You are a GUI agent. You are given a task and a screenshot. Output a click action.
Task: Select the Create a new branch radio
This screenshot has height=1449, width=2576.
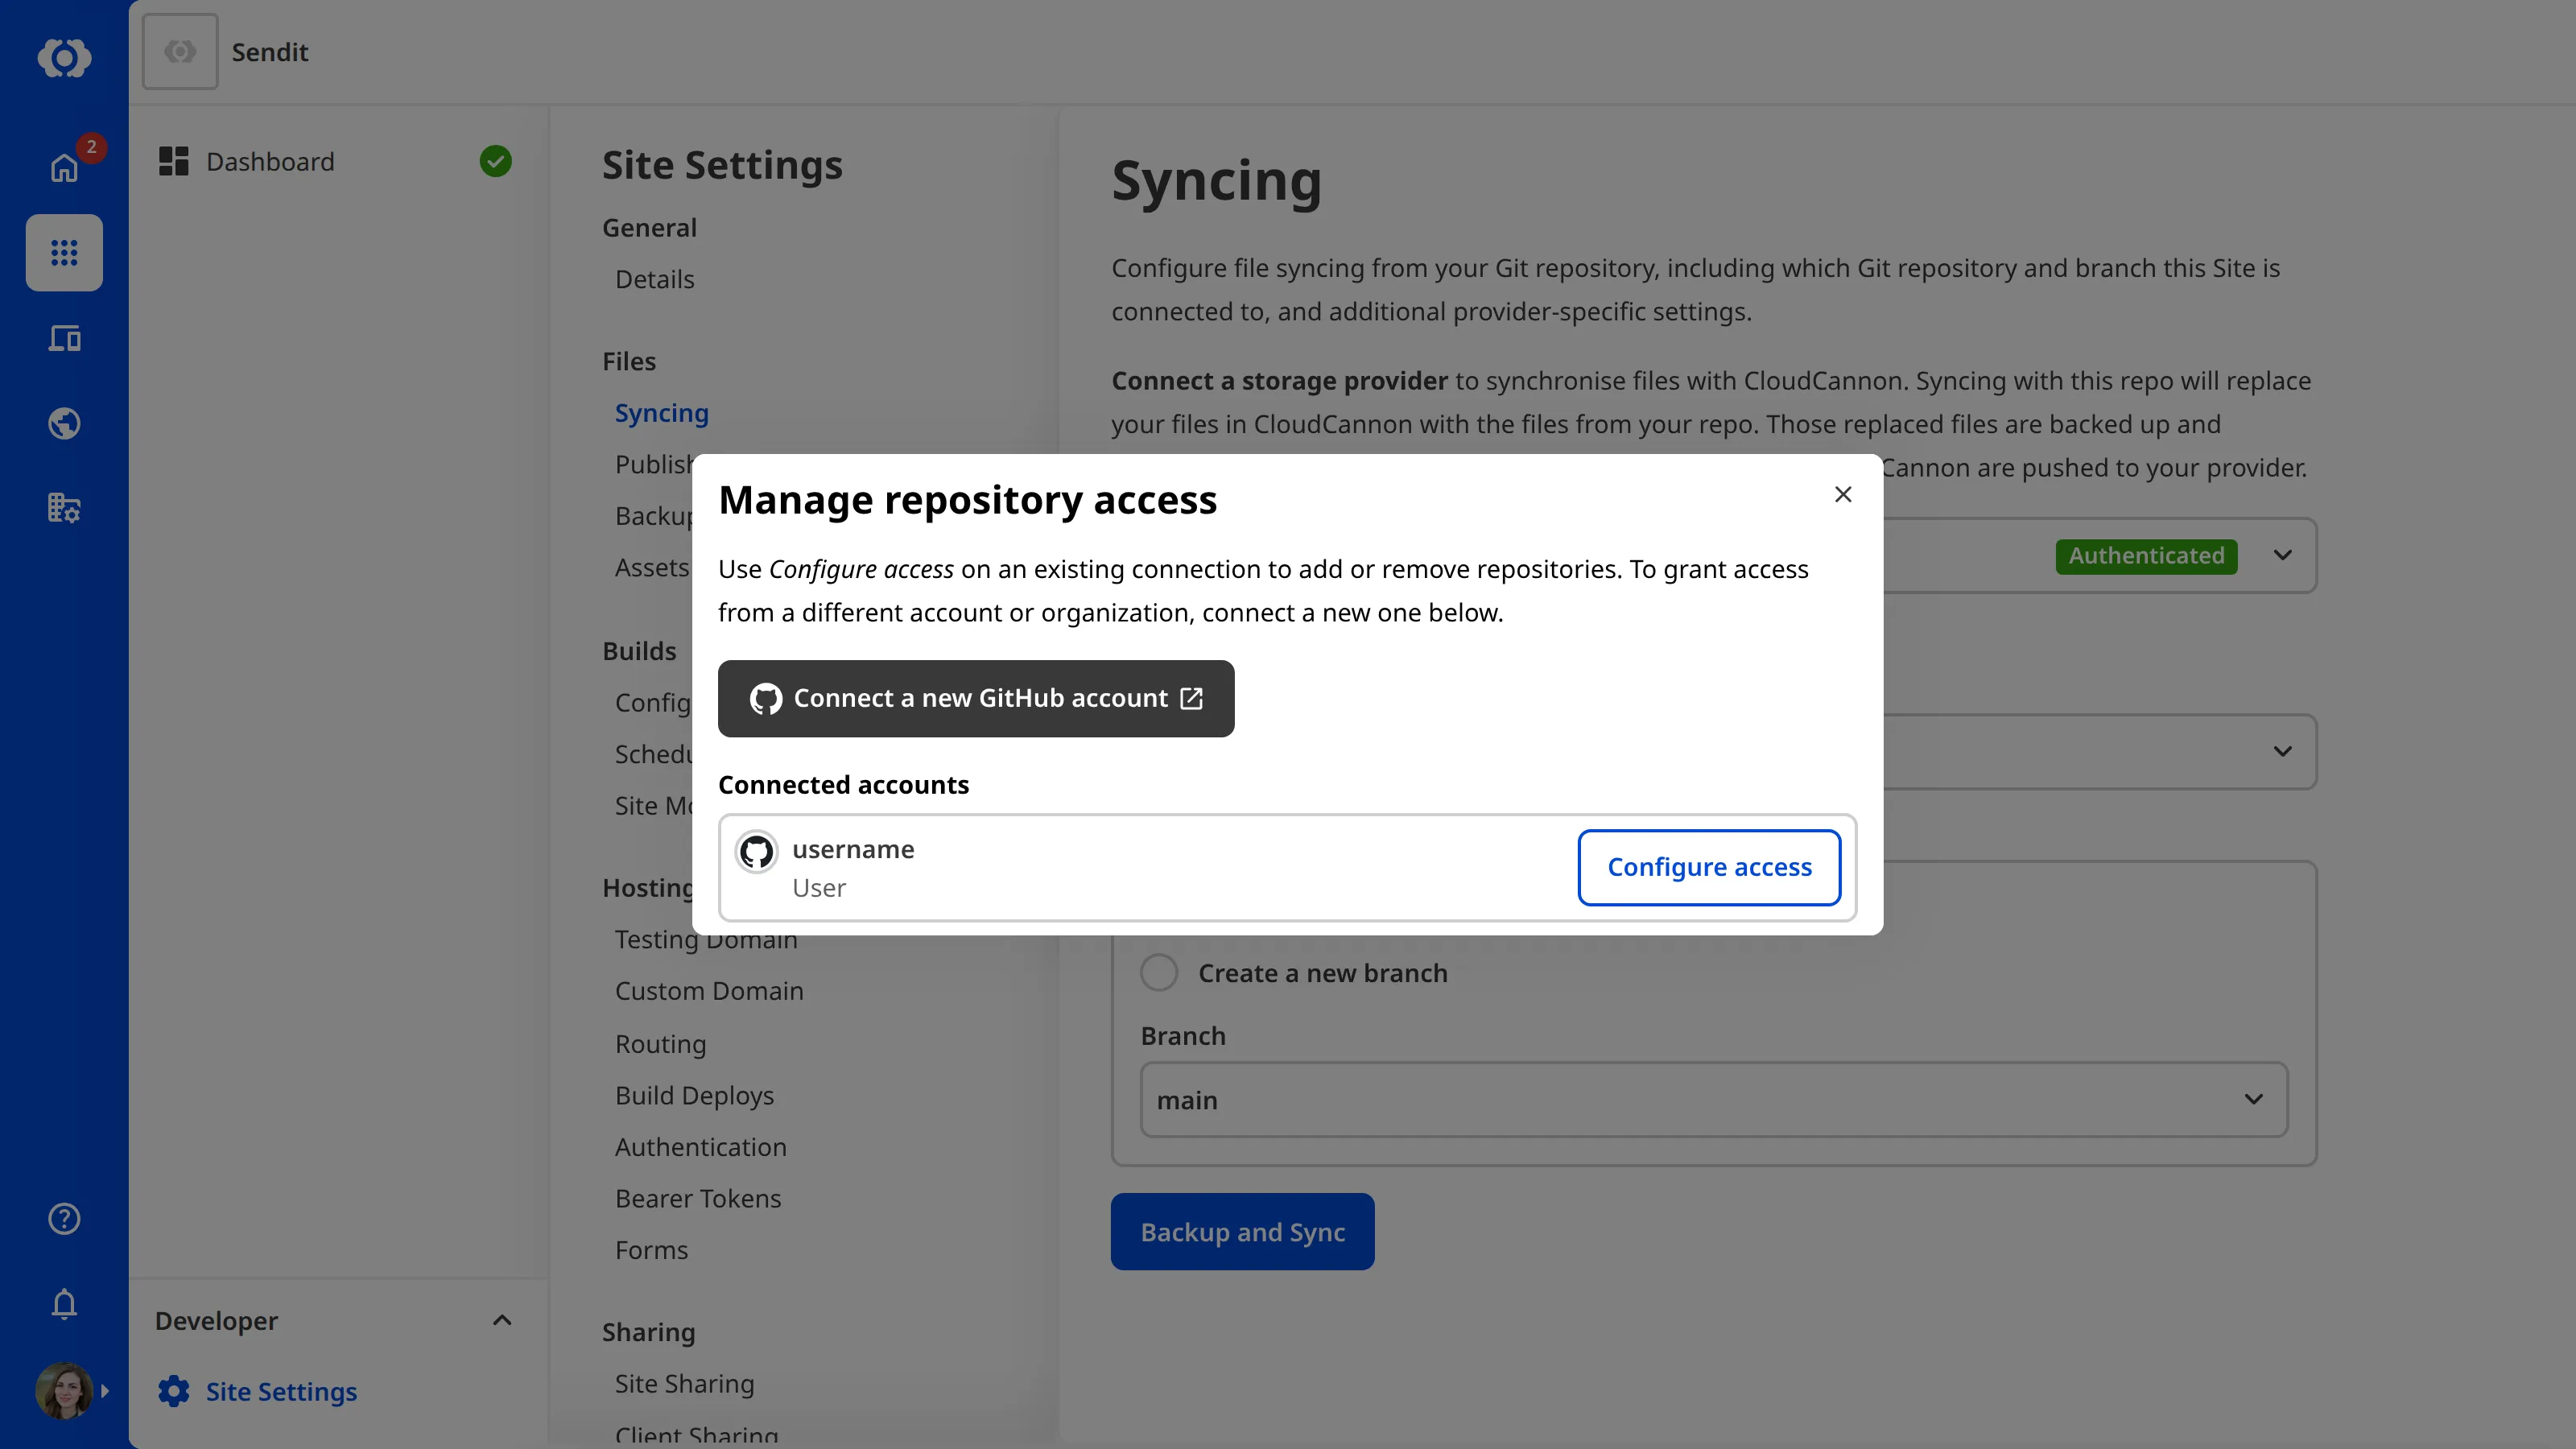(x=1159, y=973)
